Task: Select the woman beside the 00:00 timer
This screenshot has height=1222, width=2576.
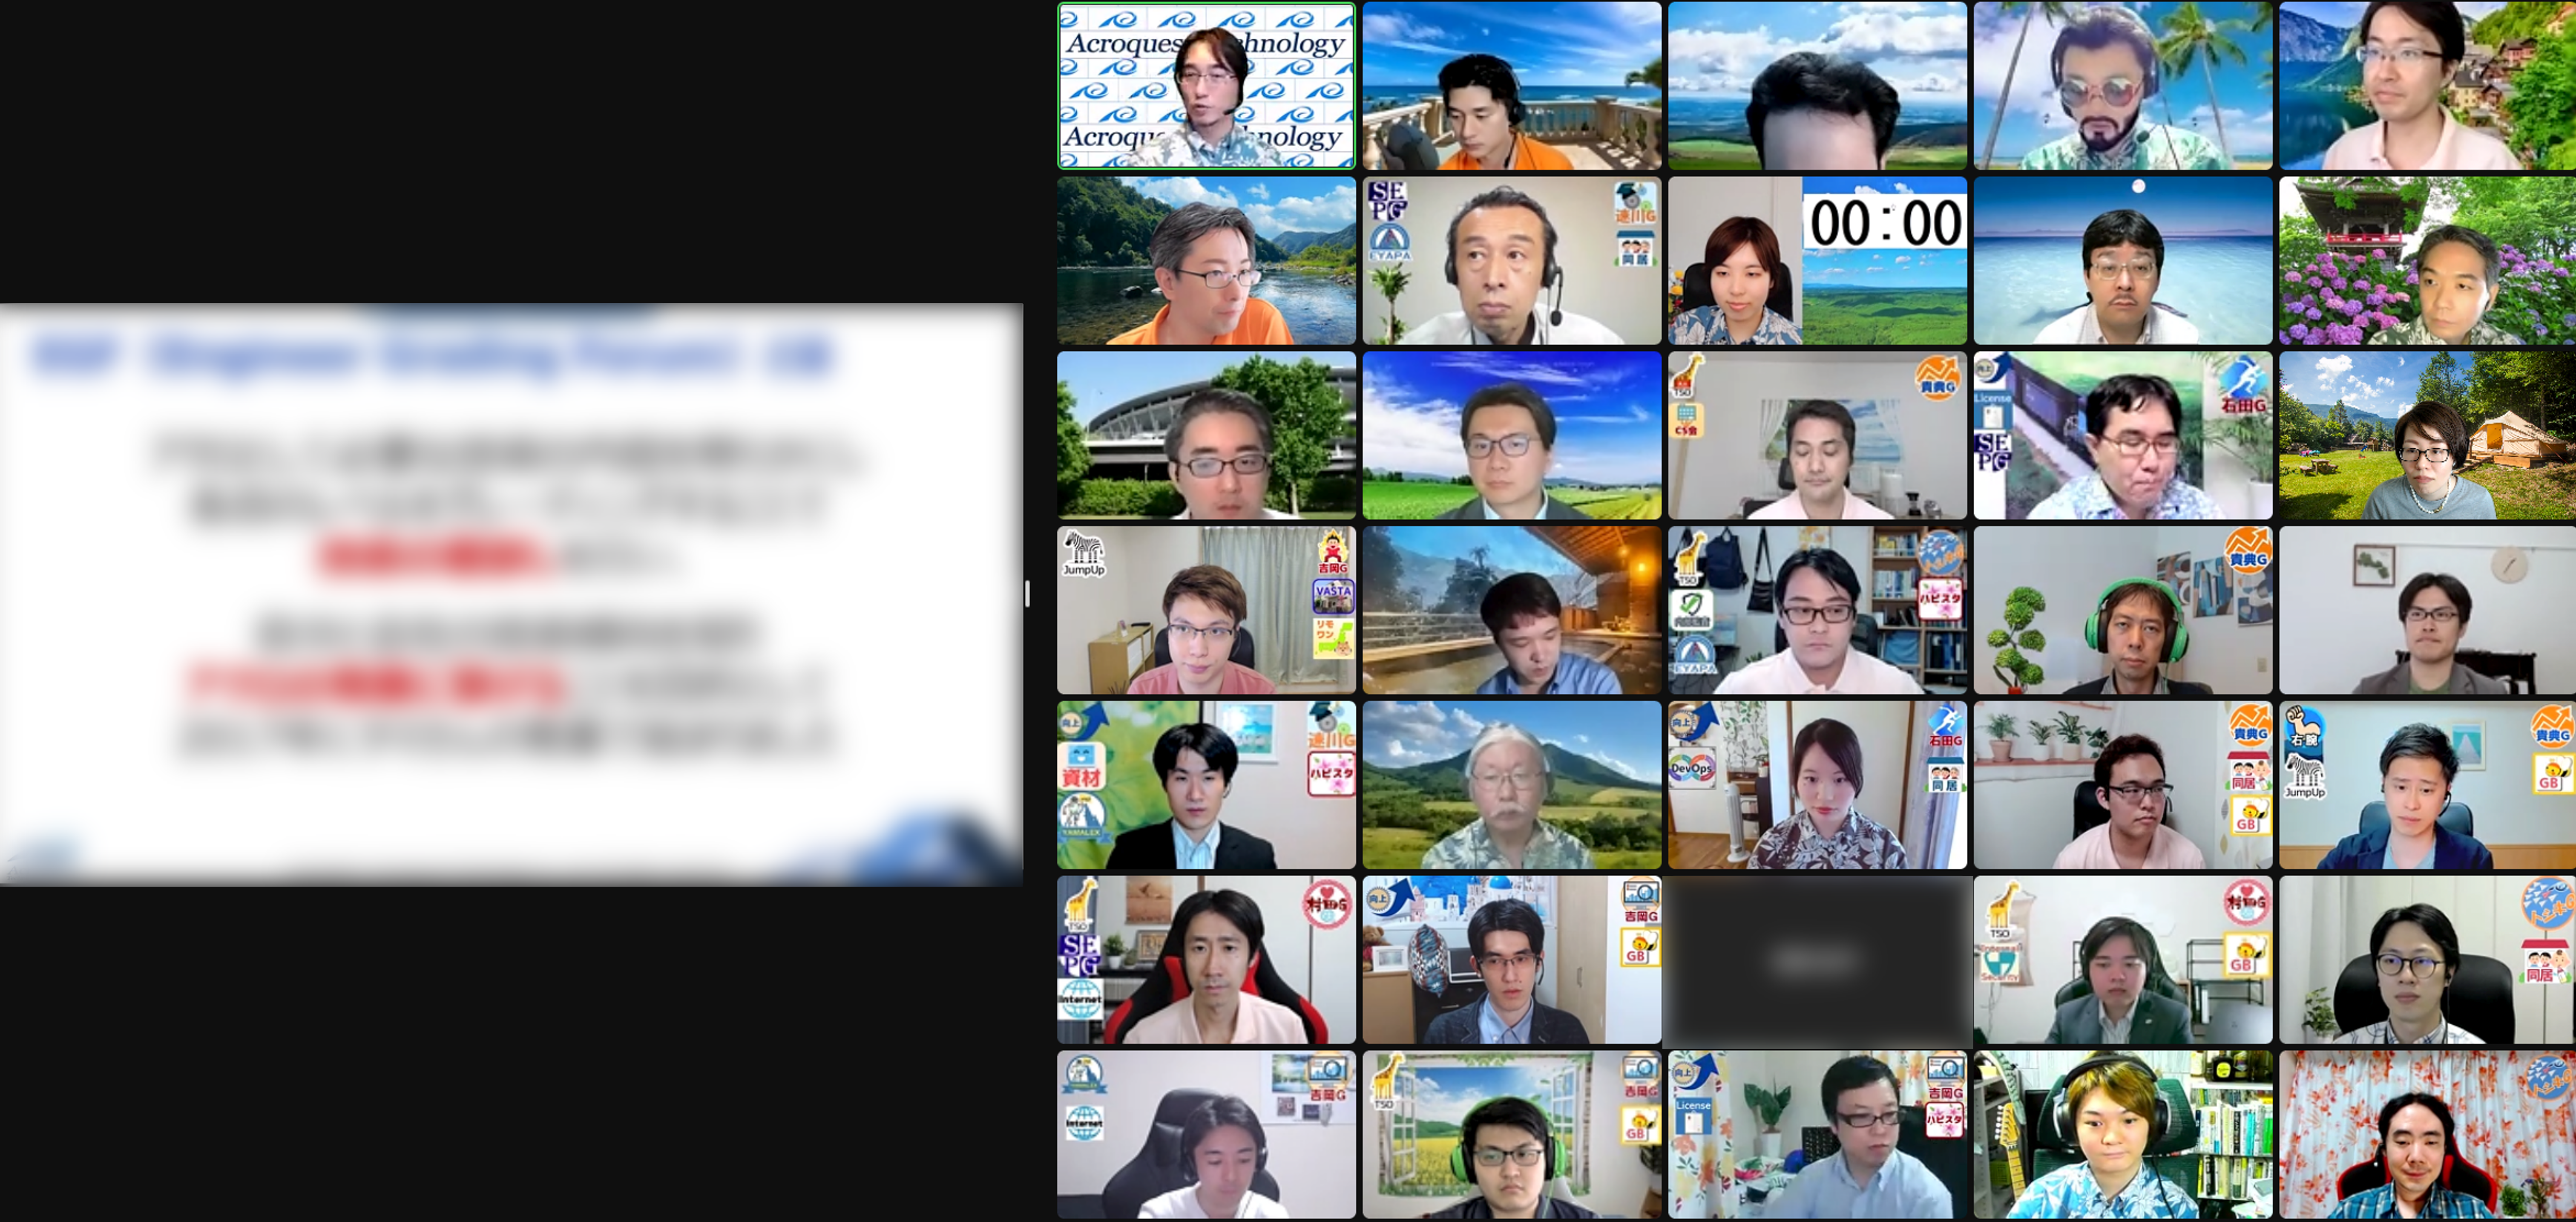Action: pos(1817,261)
